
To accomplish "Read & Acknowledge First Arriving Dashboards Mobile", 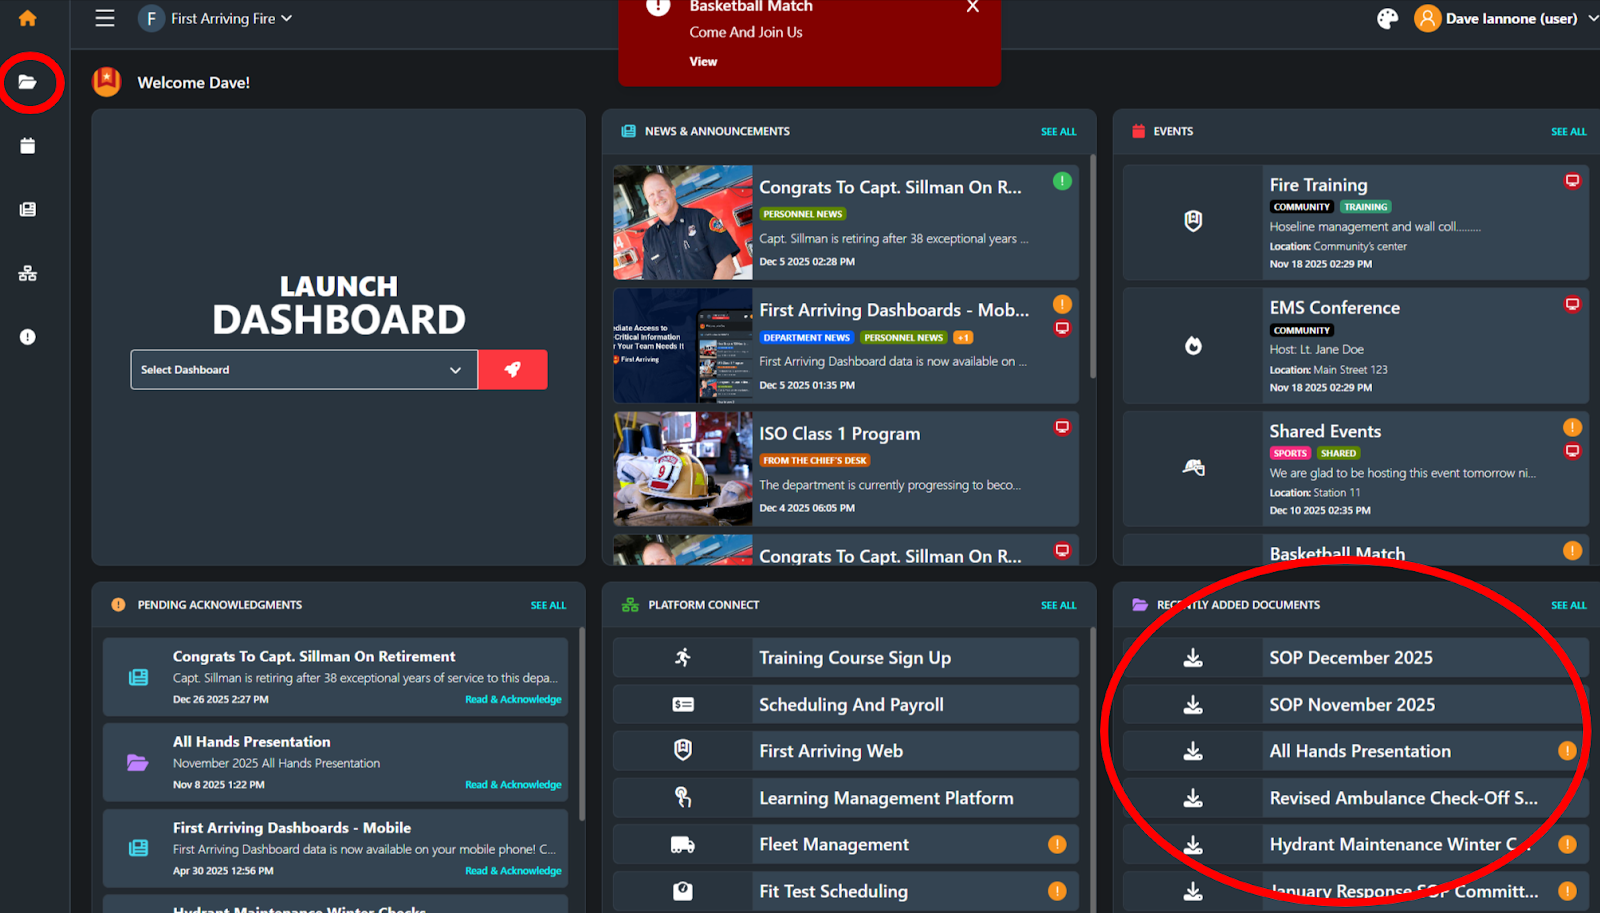I will pyautogui.click(x=513, y=871).
